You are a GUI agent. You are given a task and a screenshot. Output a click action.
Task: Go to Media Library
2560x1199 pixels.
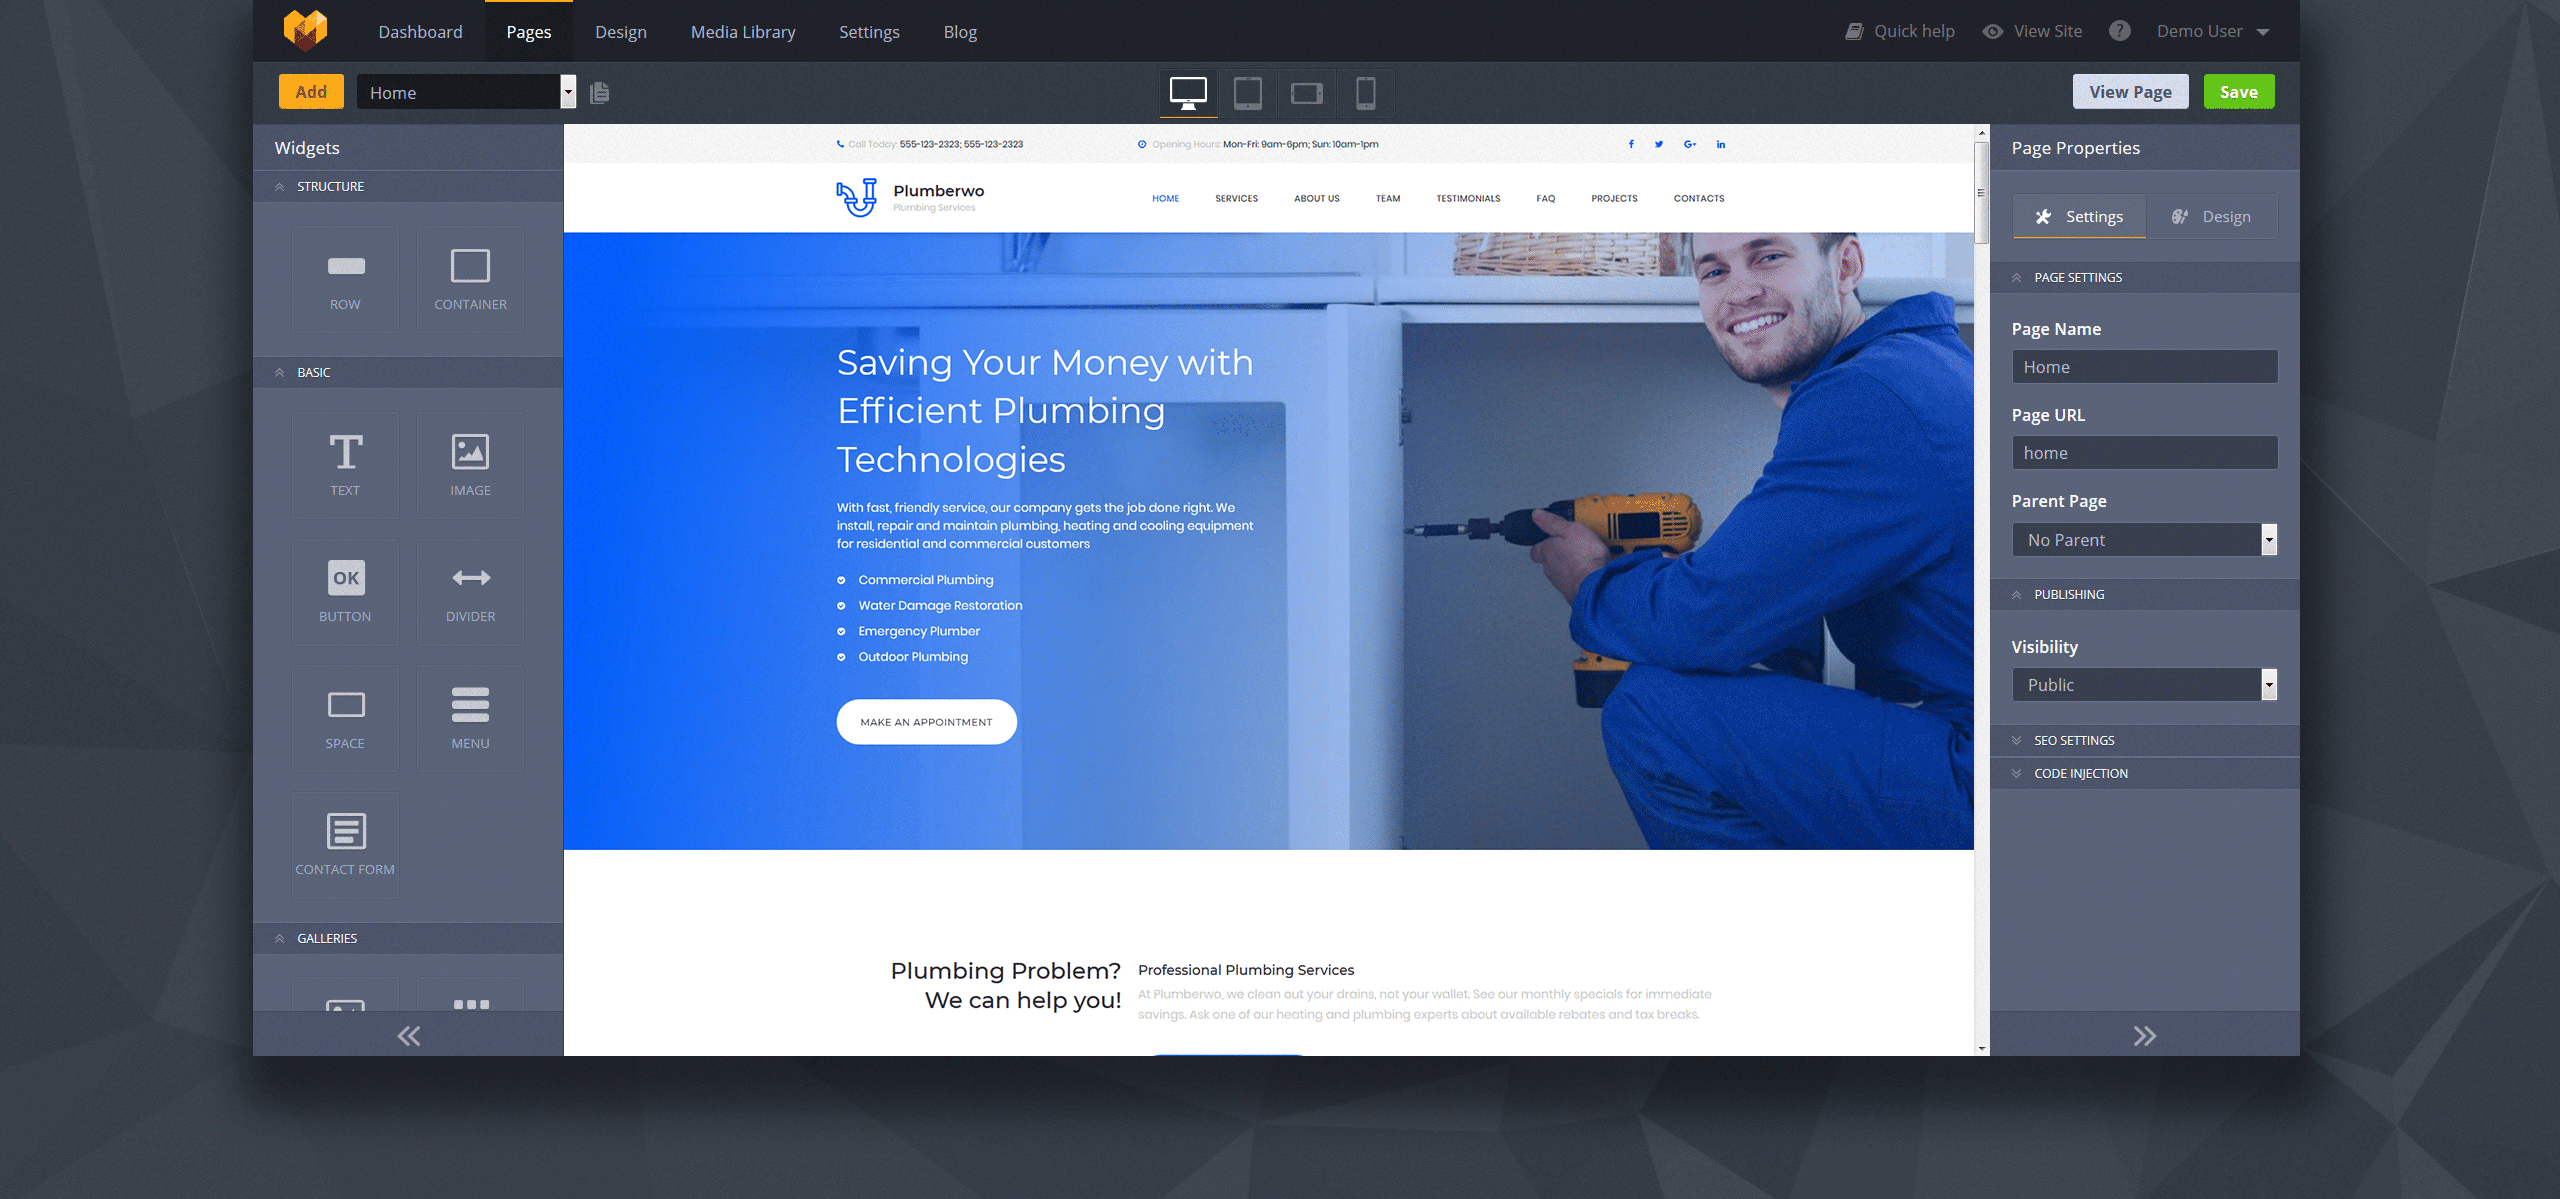pyautogui.click(x=743, y=32)
